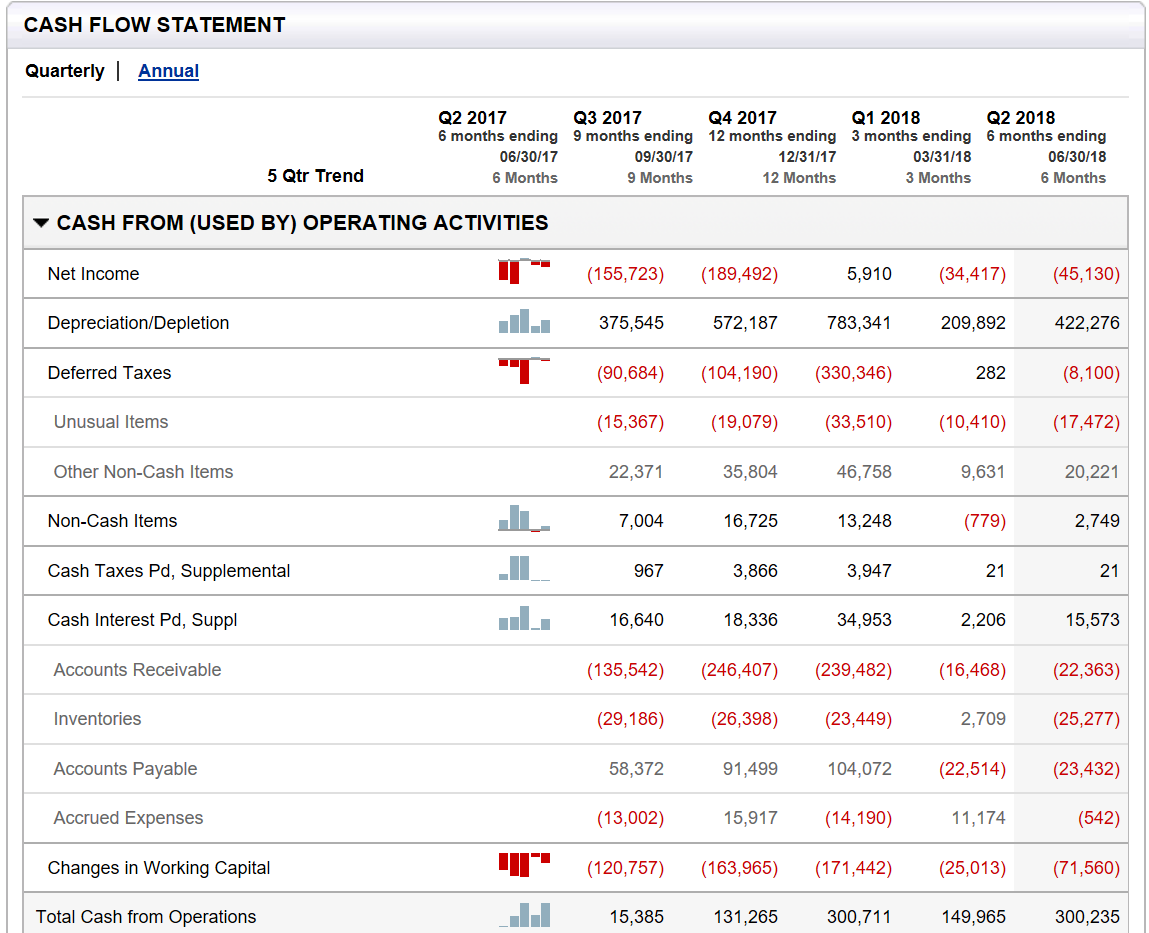This screenshot has width=1149, height=933.
Task: Click the Unusual Items row label
Action: click(110, 421)
